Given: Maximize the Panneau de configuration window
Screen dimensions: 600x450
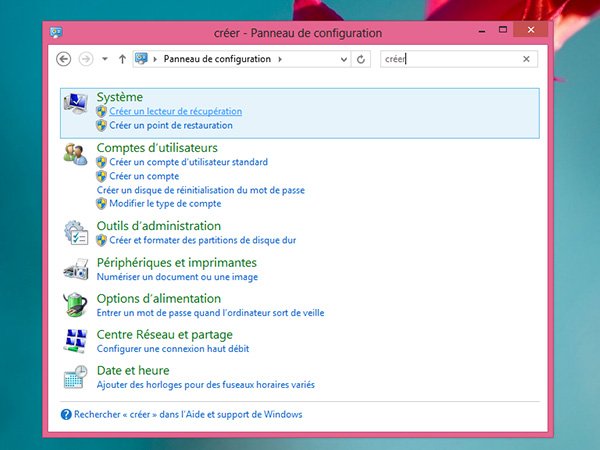Looking at the screenshot, I should [503, 29].
